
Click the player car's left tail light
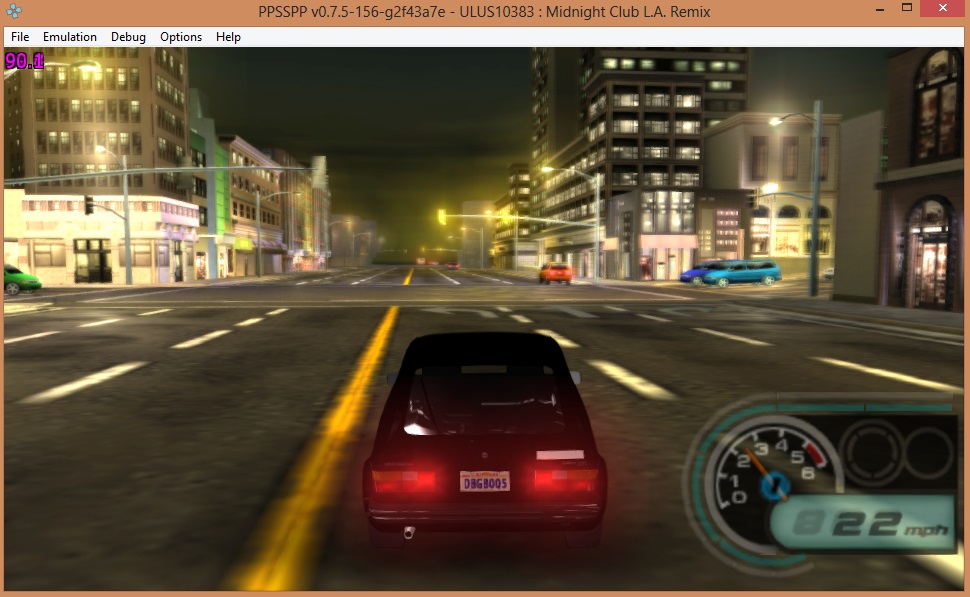(405, 481)
